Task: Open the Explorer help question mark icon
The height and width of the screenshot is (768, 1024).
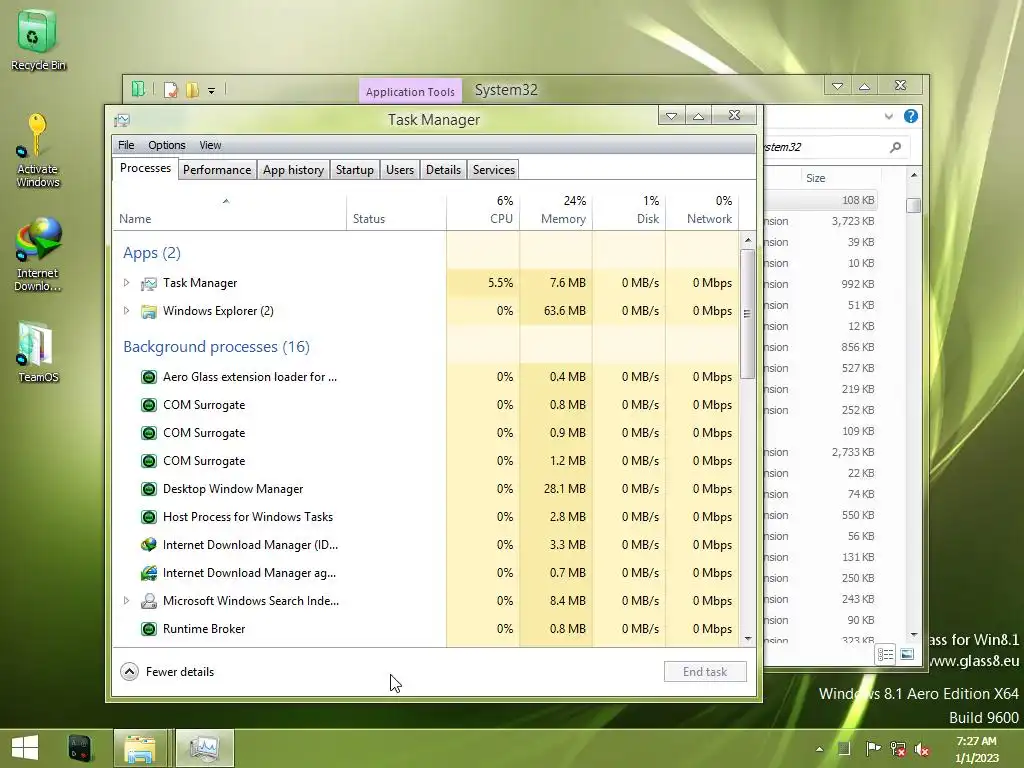Action: 910,116
